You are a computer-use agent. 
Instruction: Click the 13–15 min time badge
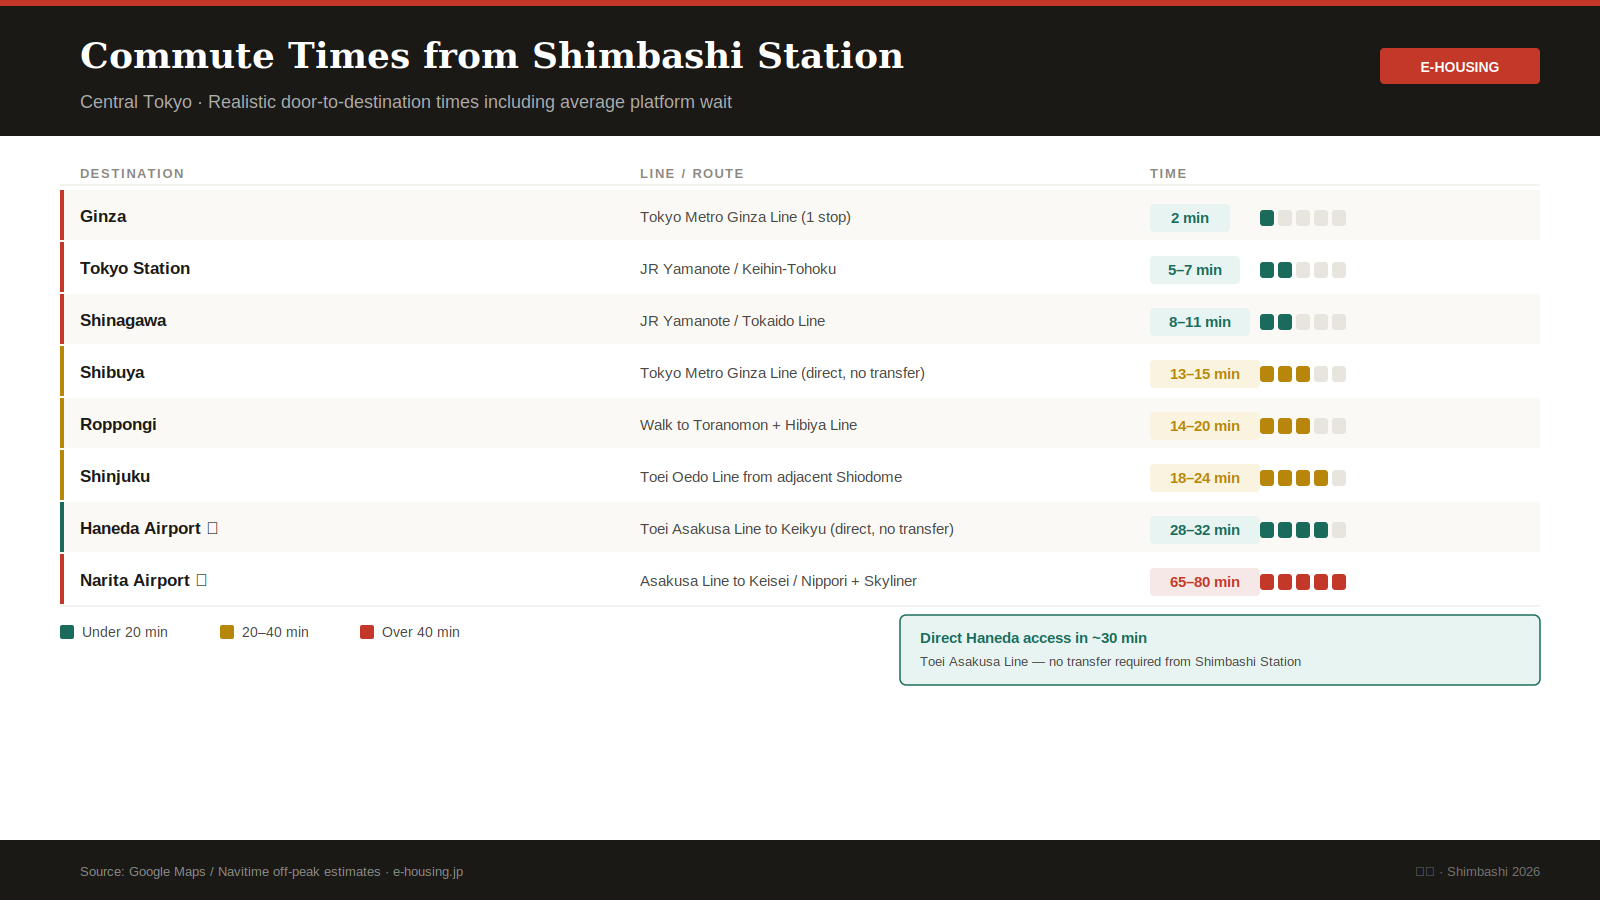point(1205,374)
